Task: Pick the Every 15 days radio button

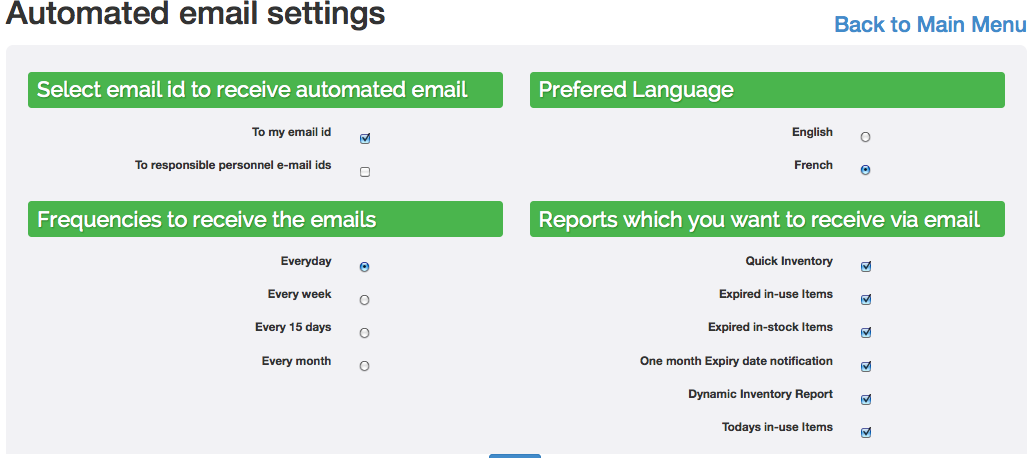Action: pos(364,333)
